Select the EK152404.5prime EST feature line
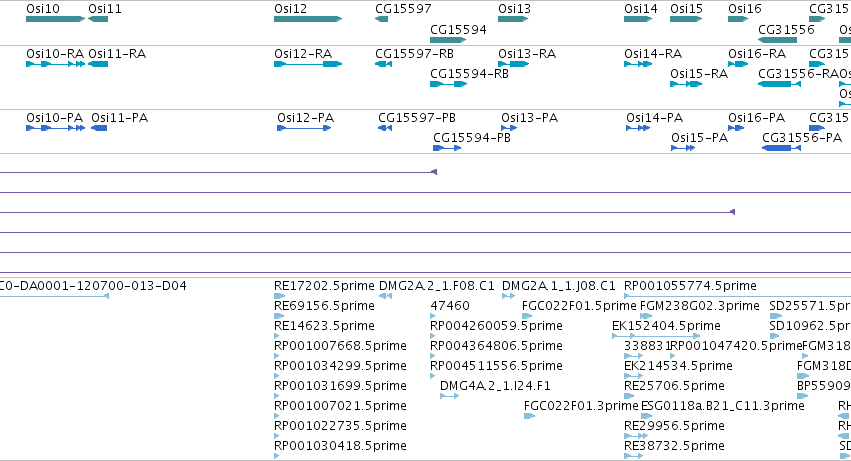This screenshot has height=461, width=851. pos(656,336)
